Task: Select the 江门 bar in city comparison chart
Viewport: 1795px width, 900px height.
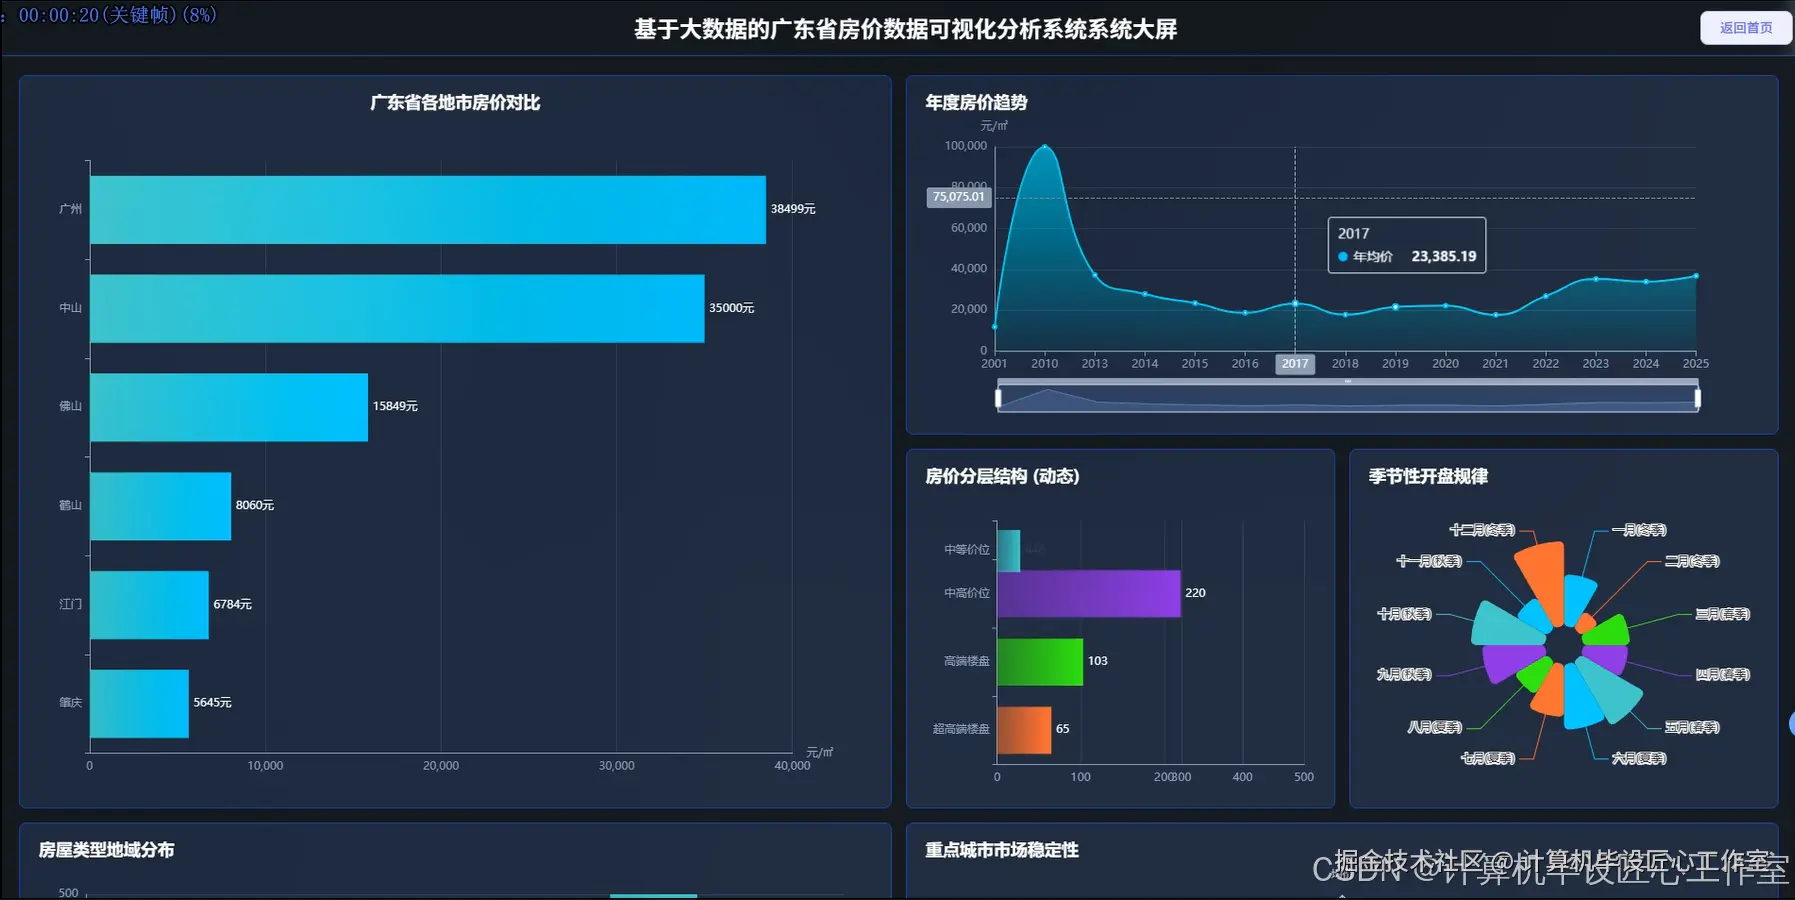Action: (149, 605)
